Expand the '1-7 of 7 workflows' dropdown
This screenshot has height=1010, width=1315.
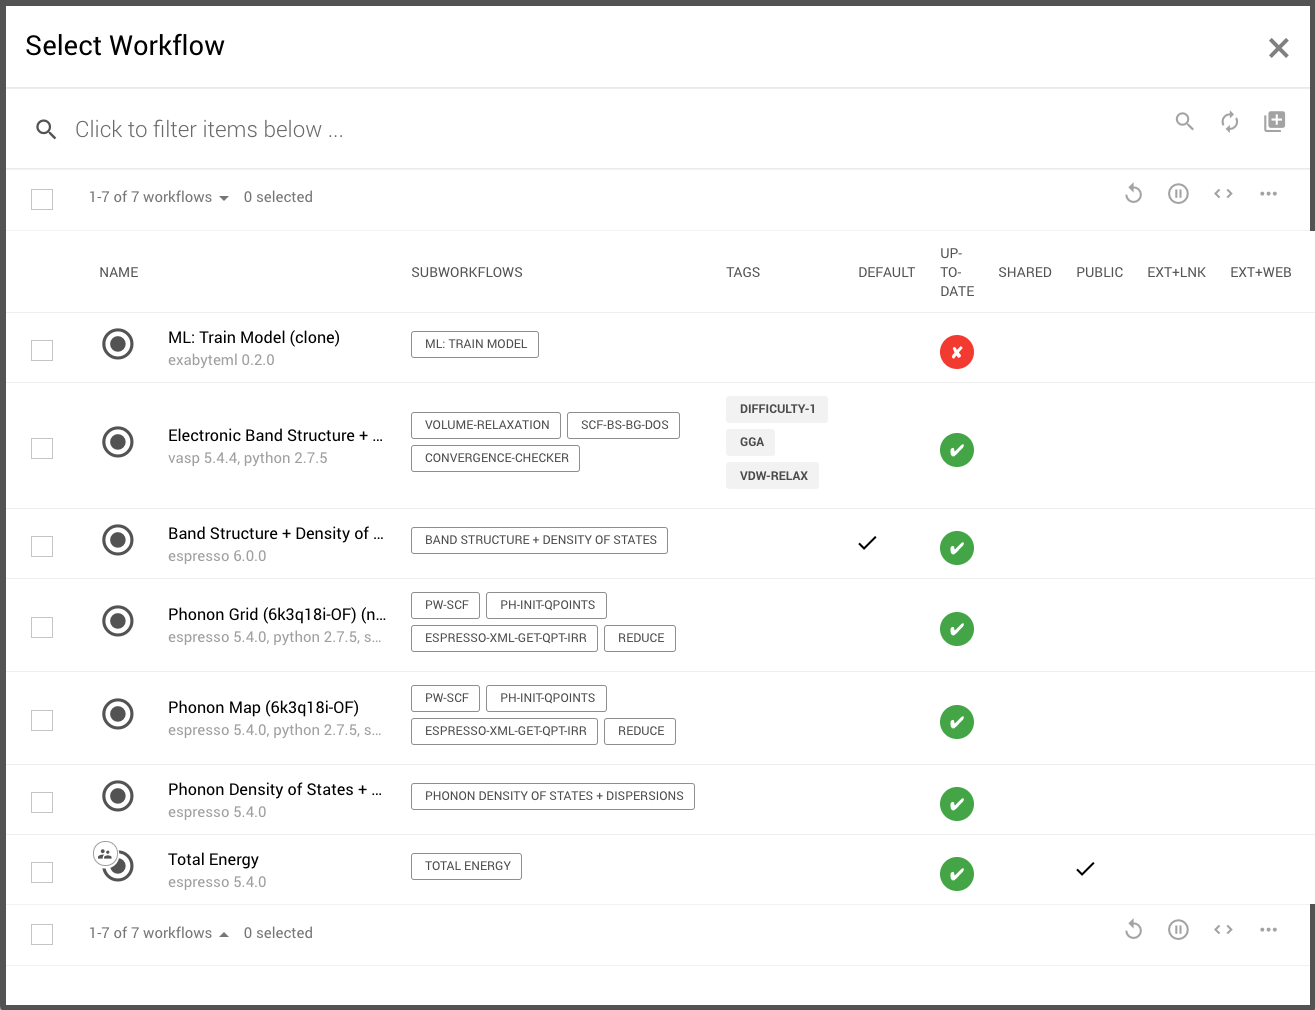[224, 197]
